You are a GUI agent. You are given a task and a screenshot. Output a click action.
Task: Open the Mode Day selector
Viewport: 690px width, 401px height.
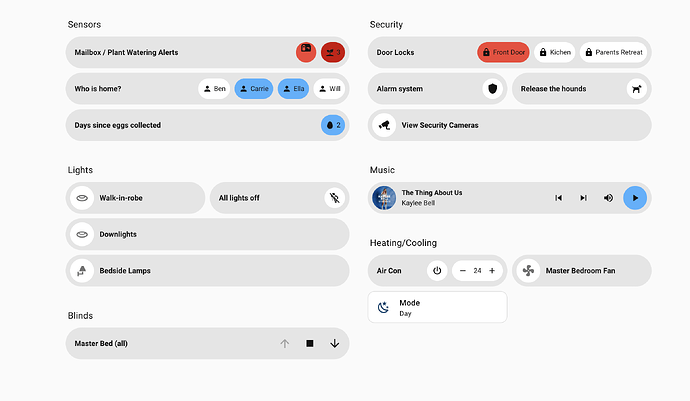[x=437, y=307]
